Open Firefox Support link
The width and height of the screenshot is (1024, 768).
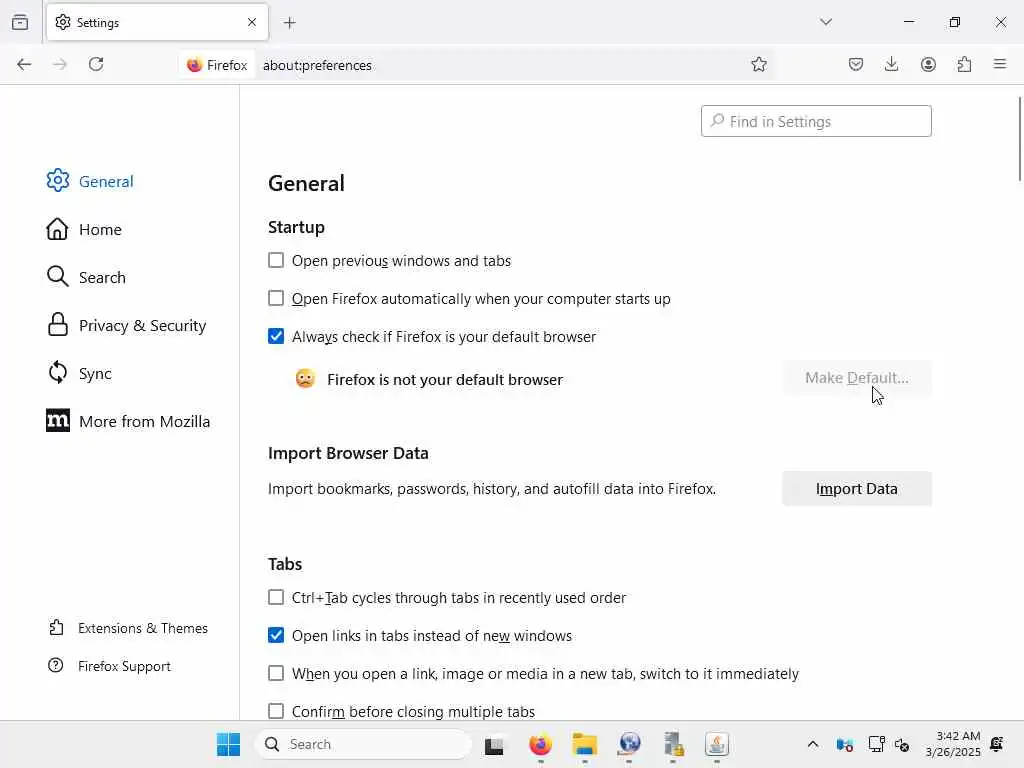coord(110,666)
